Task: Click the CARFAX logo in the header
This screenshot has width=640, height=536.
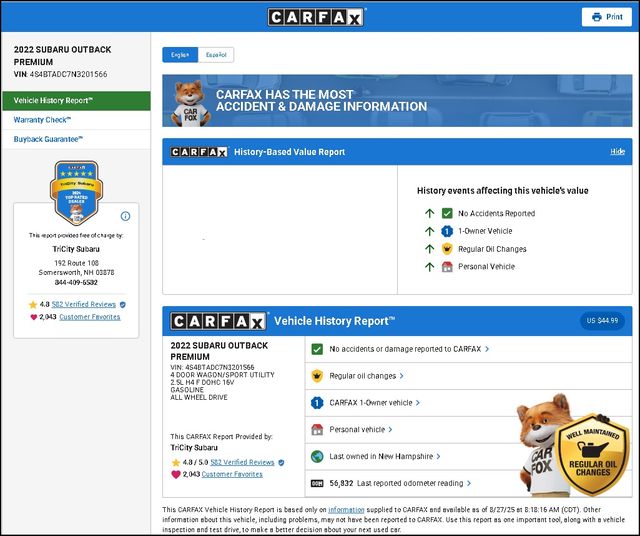Action: click(317, 17)
